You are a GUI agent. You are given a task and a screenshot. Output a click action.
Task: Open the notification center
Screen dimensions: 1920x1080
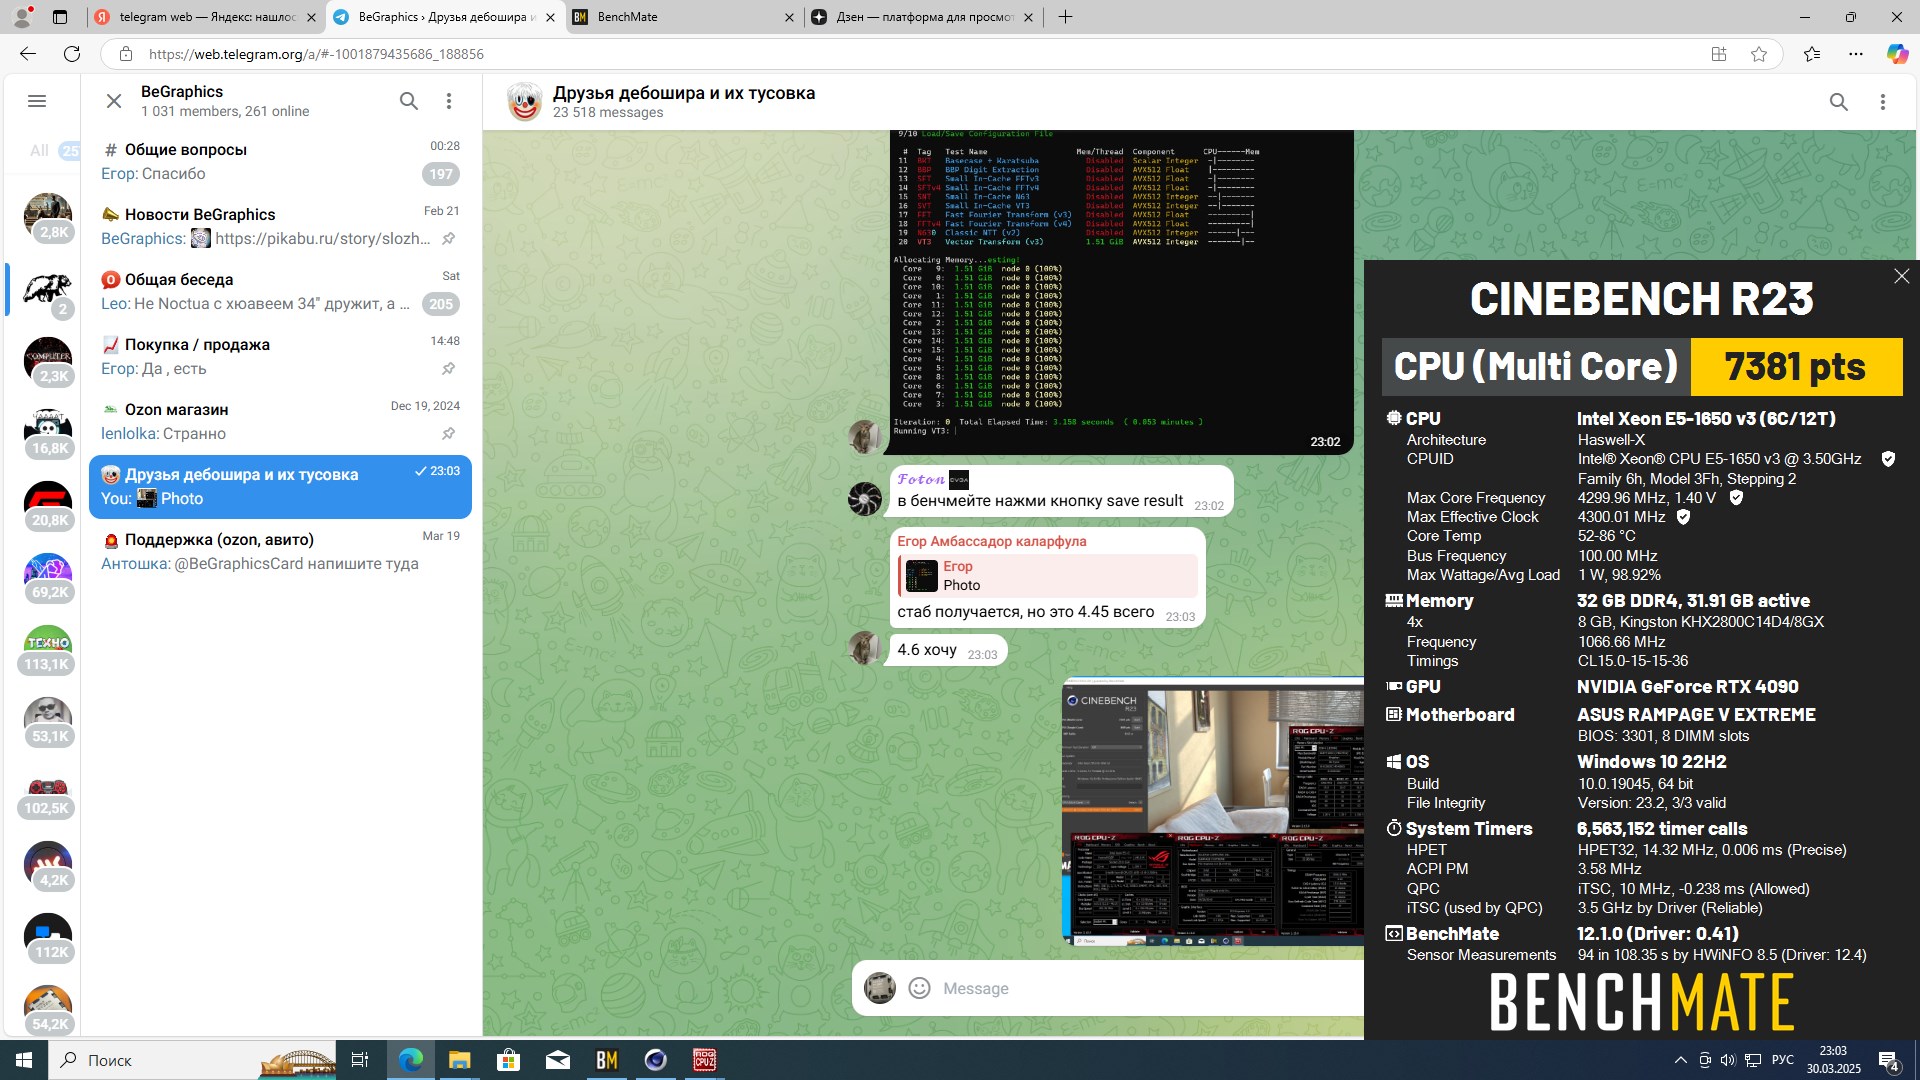1889,1060
